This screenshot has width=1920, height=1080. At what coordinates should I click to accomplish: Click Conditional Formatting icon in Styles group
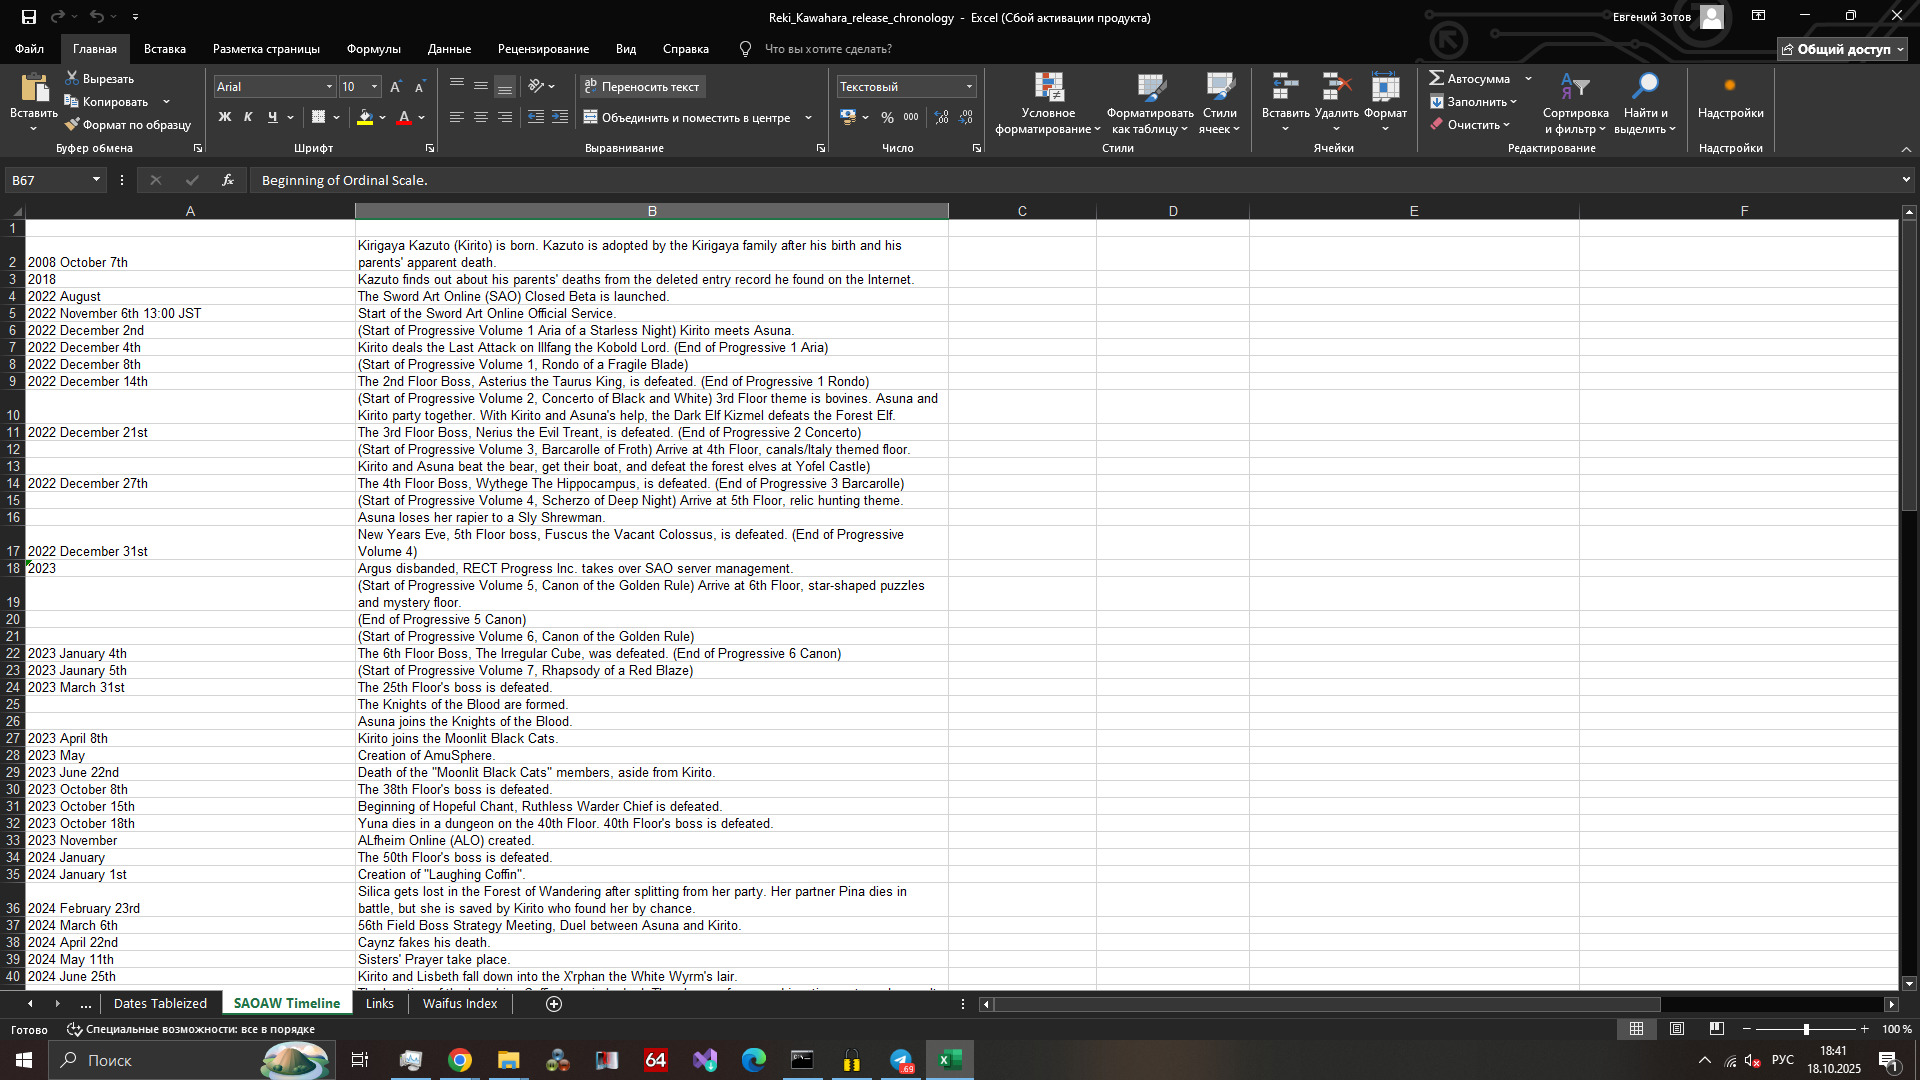(x=1048, y=88)
